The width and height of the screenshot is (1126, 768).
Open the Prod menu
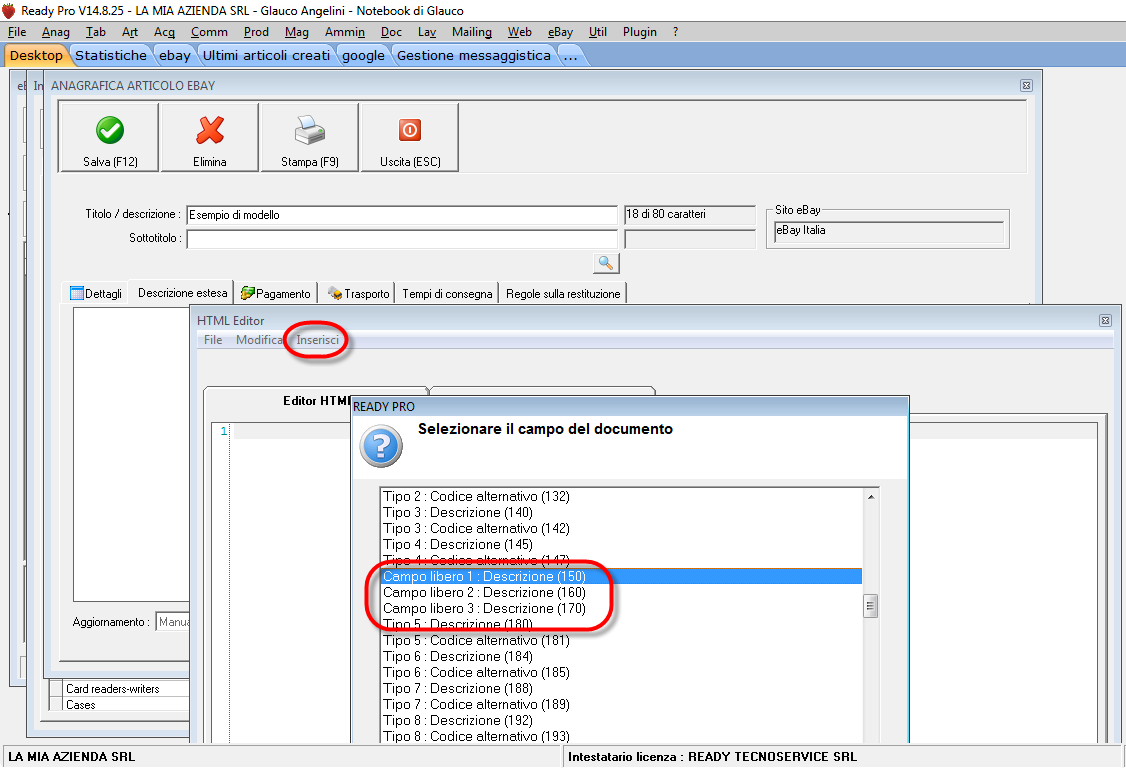(256, 32)
